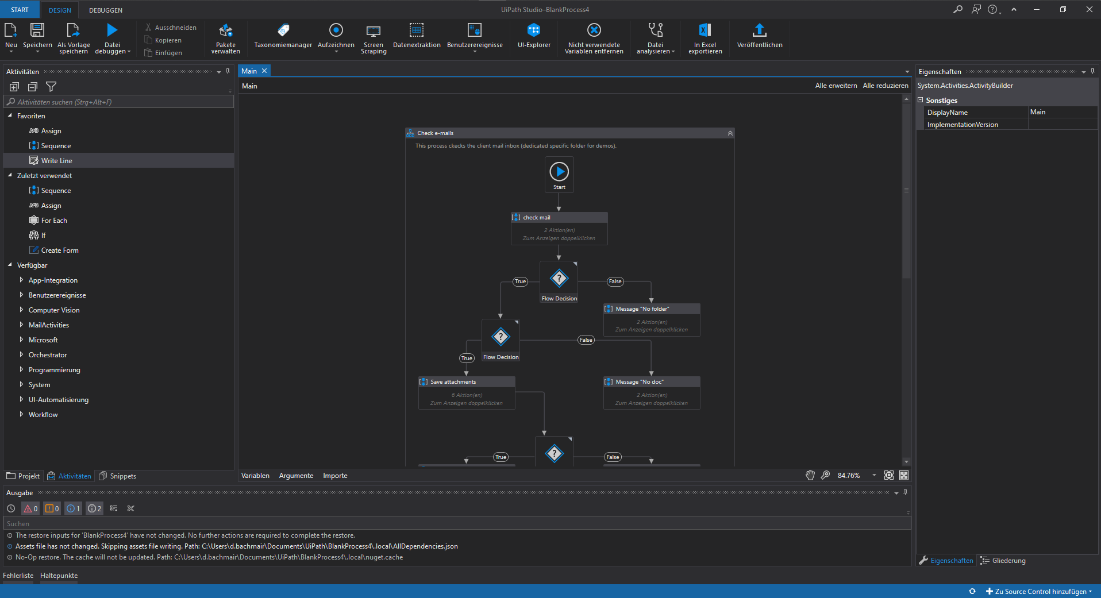Open the Projekt panel tab
Image resolution: width=1101 pixels, height=598 pixels.
coord(23,476)
